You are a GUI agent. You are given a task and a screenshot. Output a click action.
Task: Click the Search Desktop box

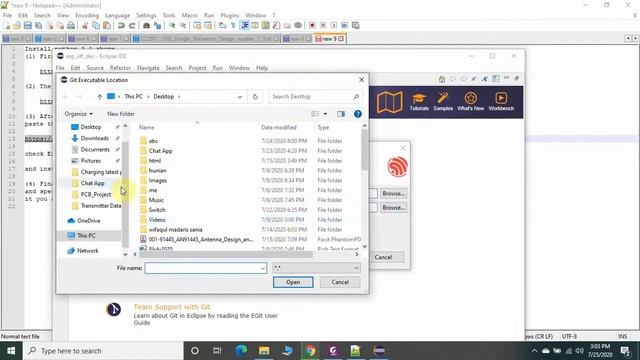pos(315,97)
